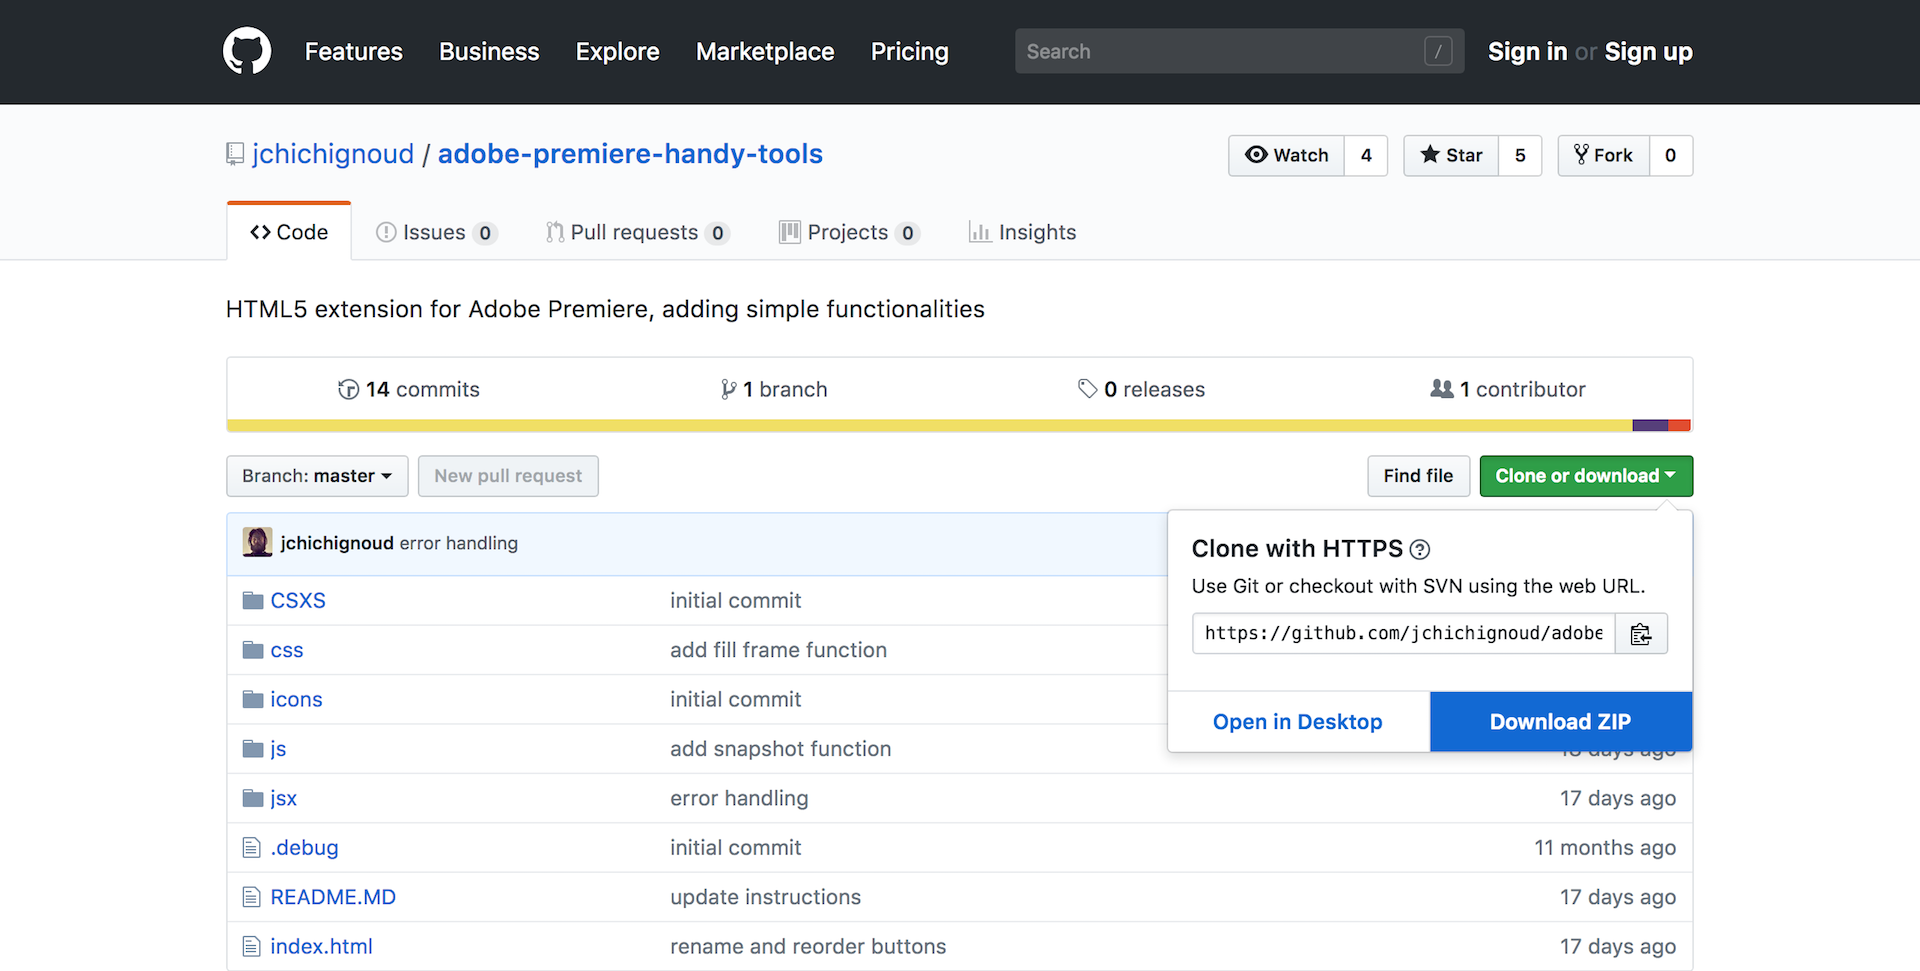This screenshot has height=971, width=1920.
Task: Click the CSXS folder icon
Action: 253,601
